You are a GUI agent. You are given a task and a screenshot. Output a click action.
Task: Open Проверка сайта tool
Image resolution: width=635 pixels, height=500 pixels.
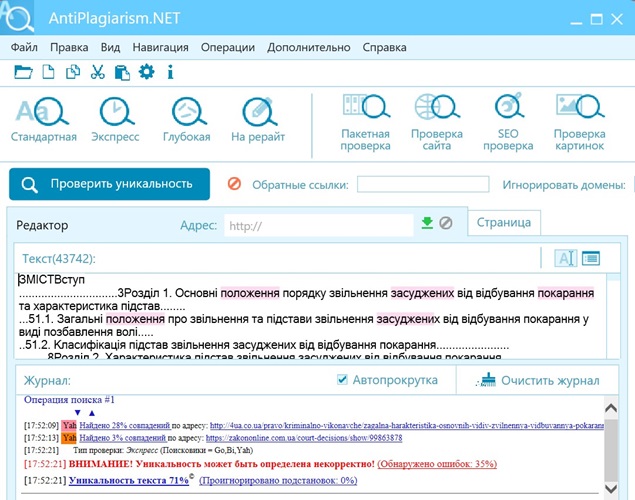(437, 123)
